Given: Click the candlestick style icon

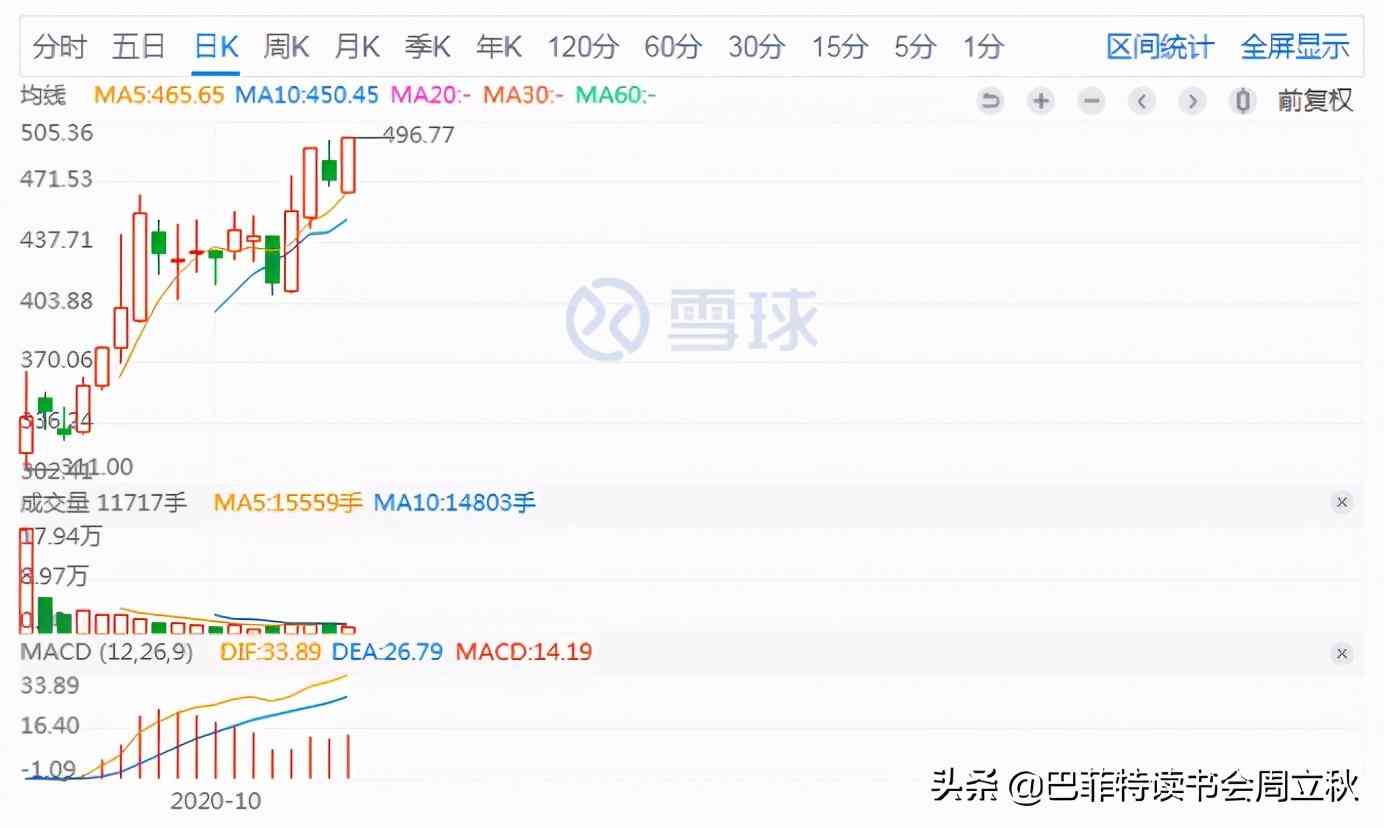Looking at the screenshot, I should tap(1243, 100).
